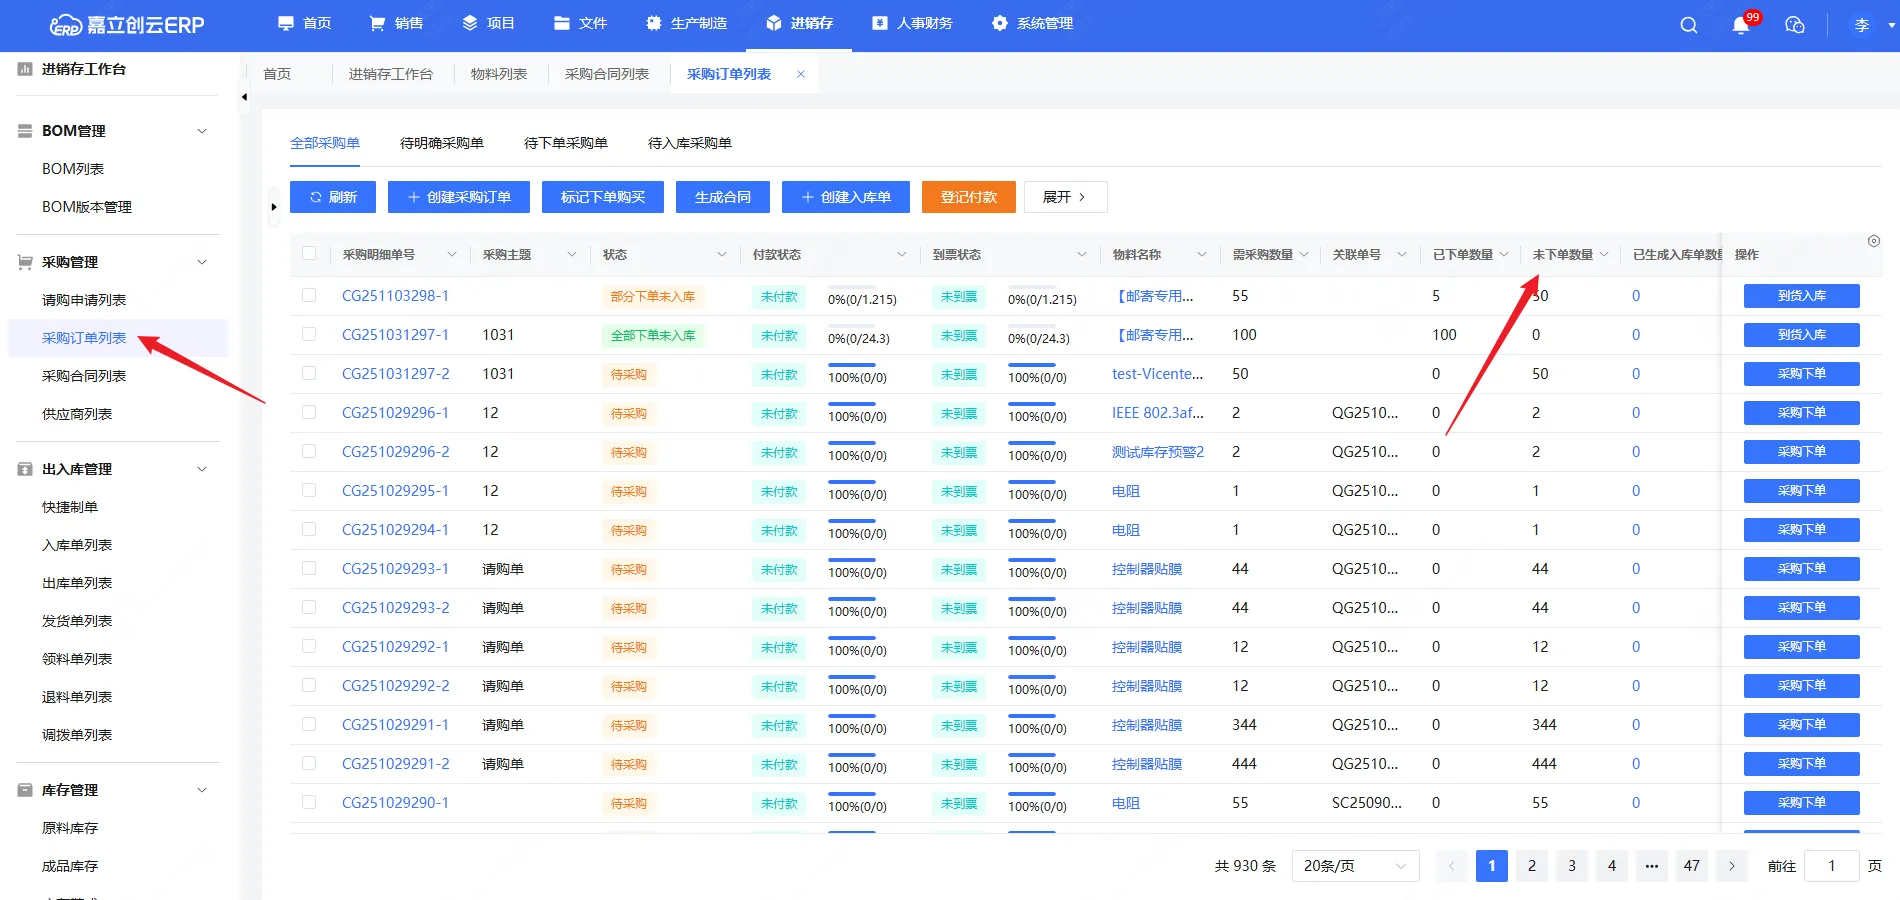The width and height of the screenshot is (1900, 900).
Task: Open the 生产制造 top menu
Action: click(686, 23)
